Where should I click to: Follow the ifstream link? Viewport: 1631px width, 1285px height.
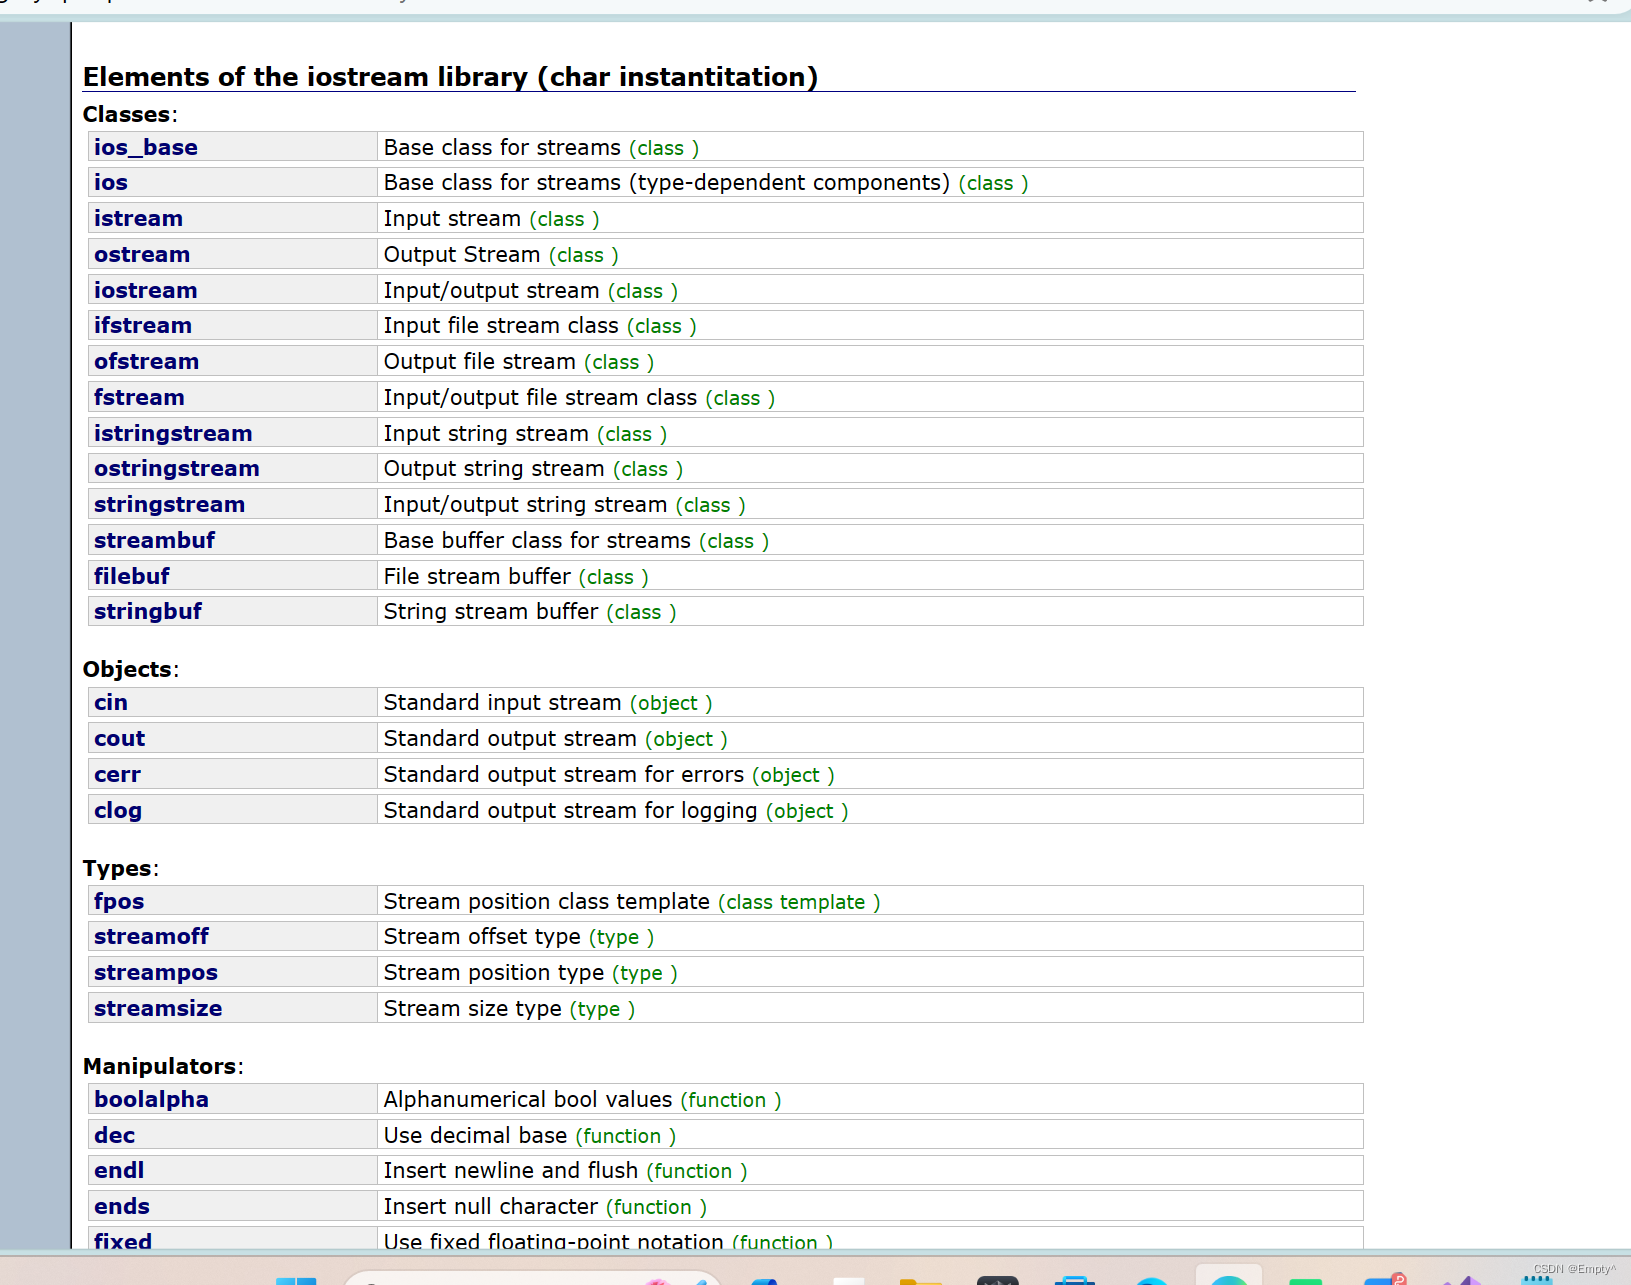pyautogui.click(x=143, y=325)
